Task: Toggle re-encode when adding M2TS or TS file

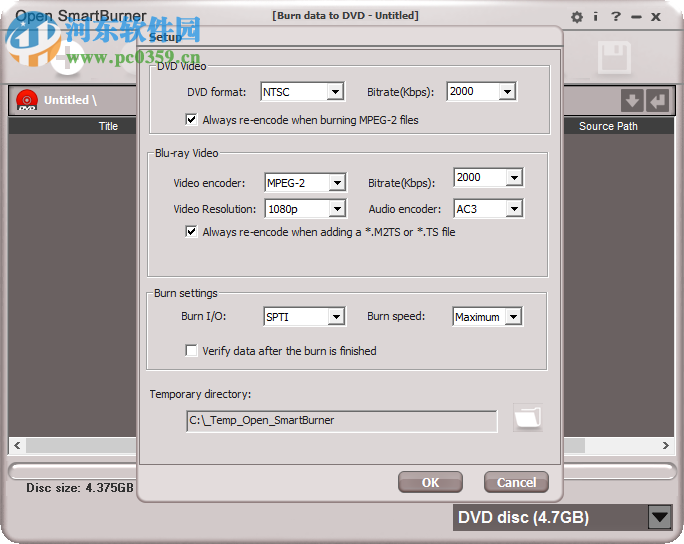Action: pos(191,232)
